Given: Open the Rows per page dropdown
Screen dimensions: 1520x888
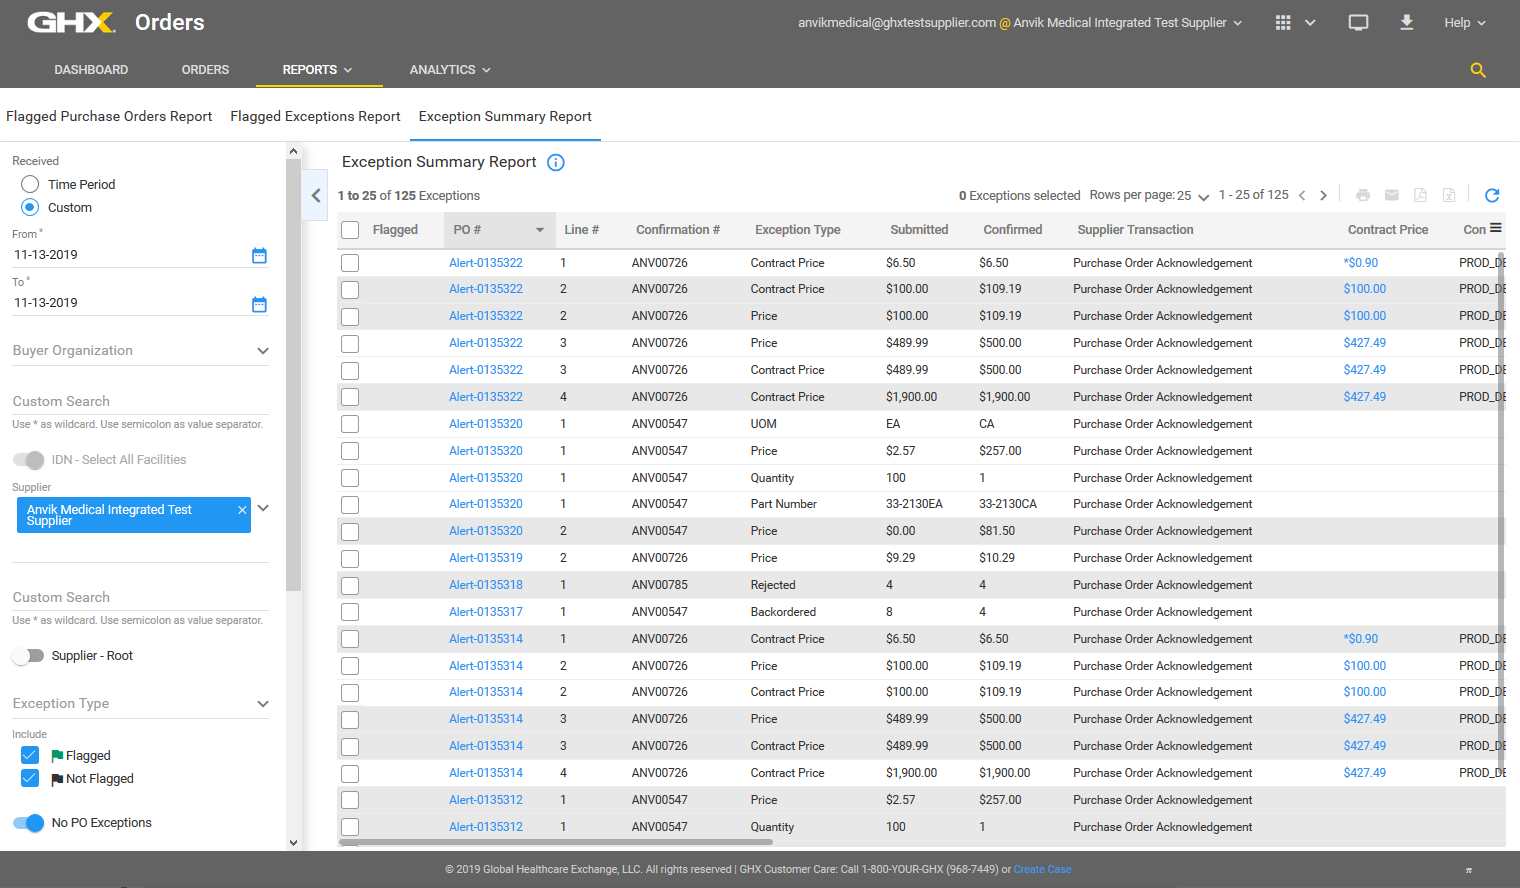Looking at the screenshot, I should [1193, 196].
